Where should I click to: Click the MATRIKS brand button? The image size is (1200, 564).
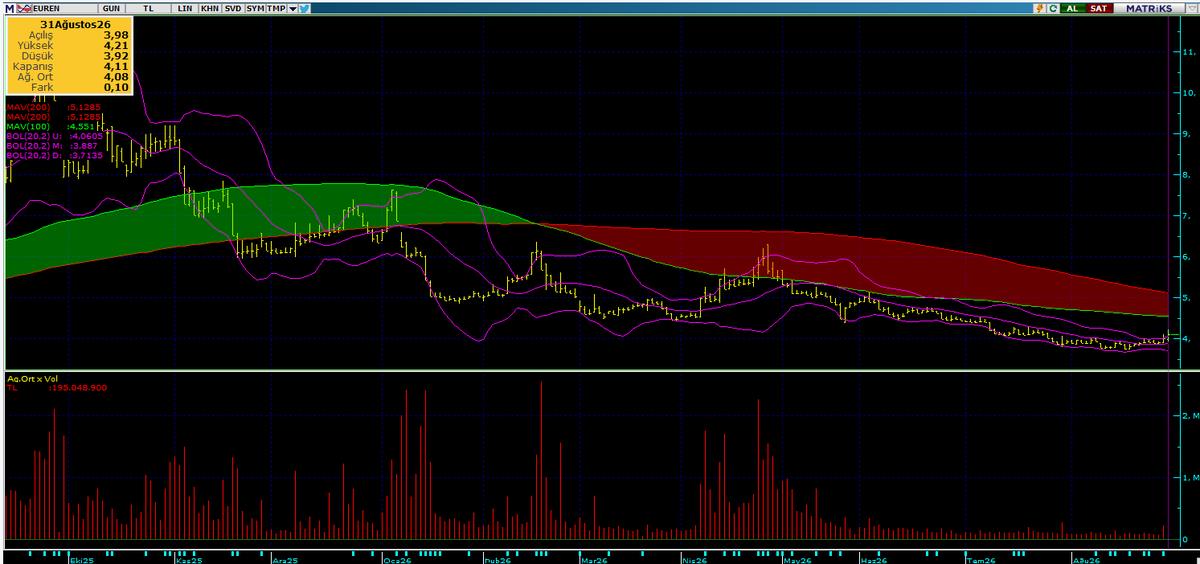[x=1149, y=8]
